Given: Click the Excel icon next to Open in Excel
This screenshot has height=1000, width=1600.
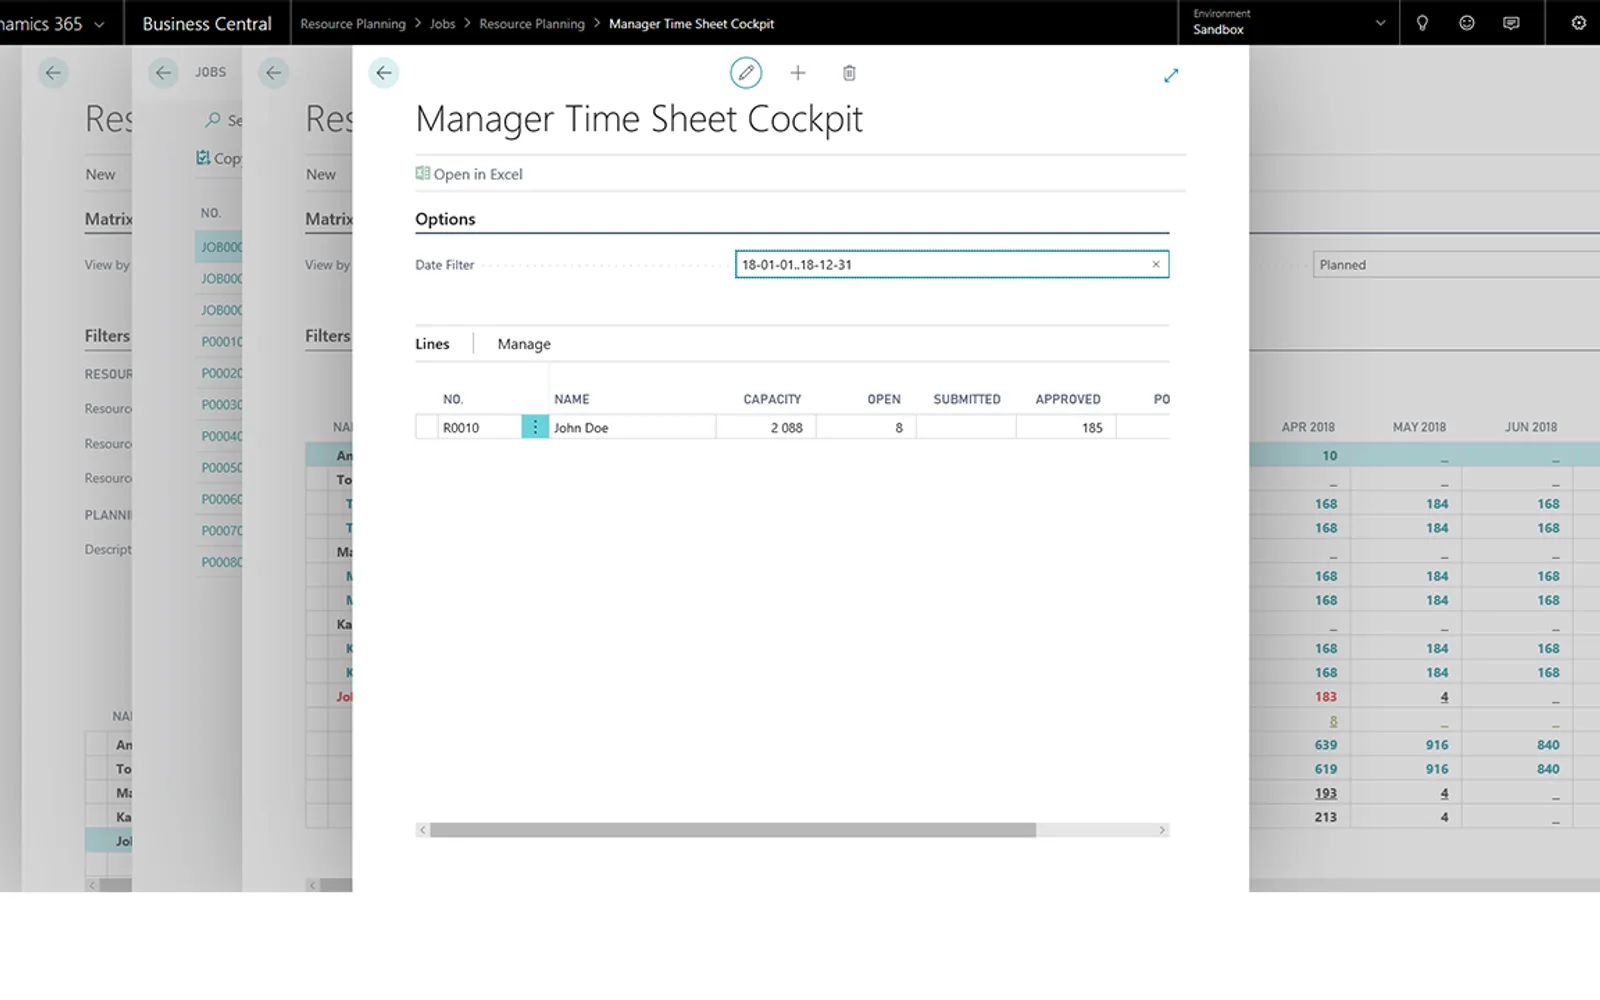Looking at the screenshot, I should [423, 173].
